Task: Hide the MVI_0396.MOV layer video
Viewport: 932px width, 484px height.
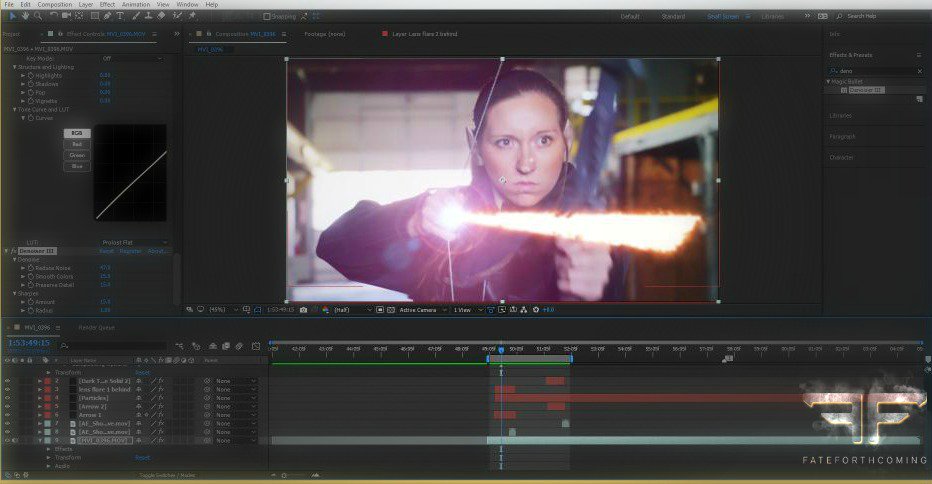Action: pyautogui.click(x=8, y=441)
